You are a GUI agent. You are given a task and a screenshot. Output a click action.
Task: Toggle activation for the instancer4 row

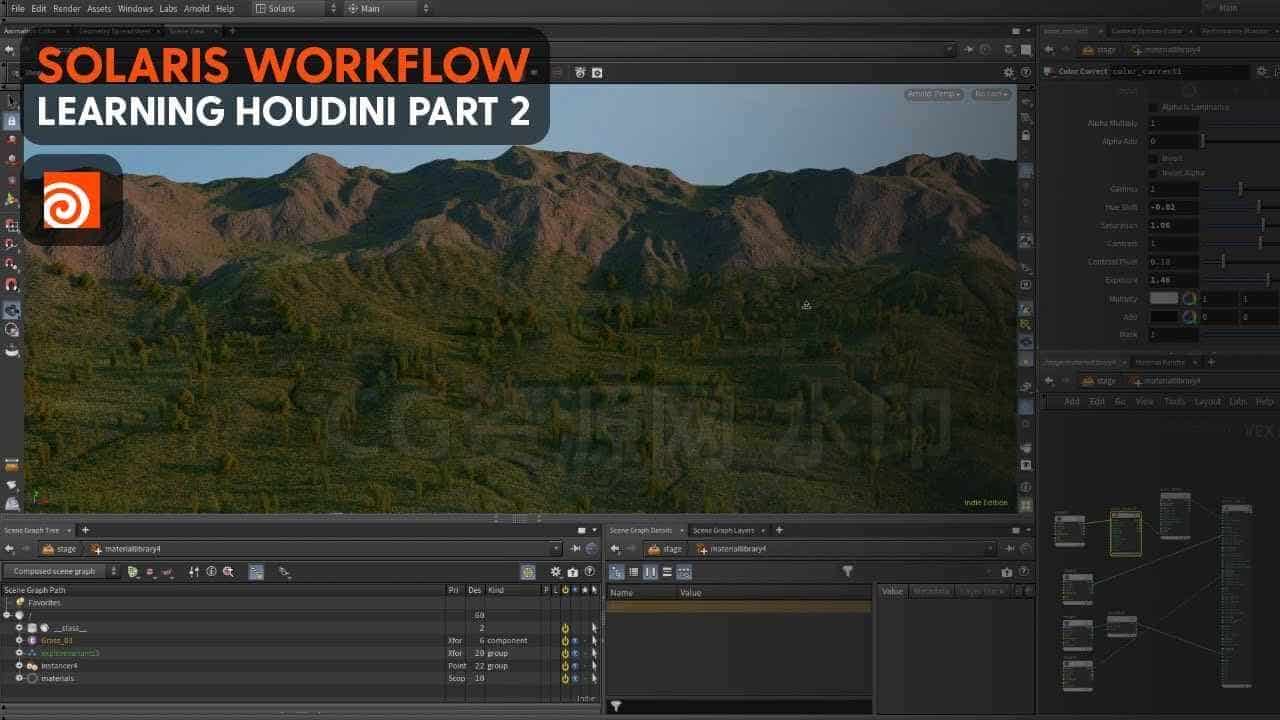565,666
